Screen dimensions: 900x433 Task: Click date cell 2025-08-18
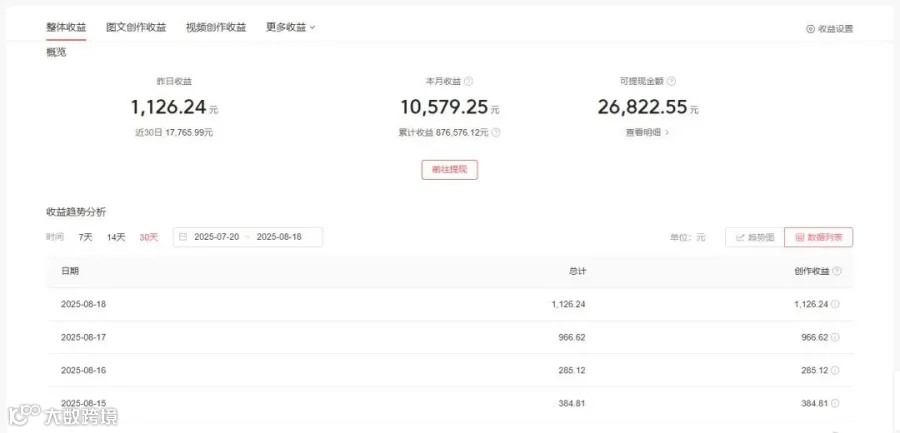pyautogui.click(x=83, y=304)
